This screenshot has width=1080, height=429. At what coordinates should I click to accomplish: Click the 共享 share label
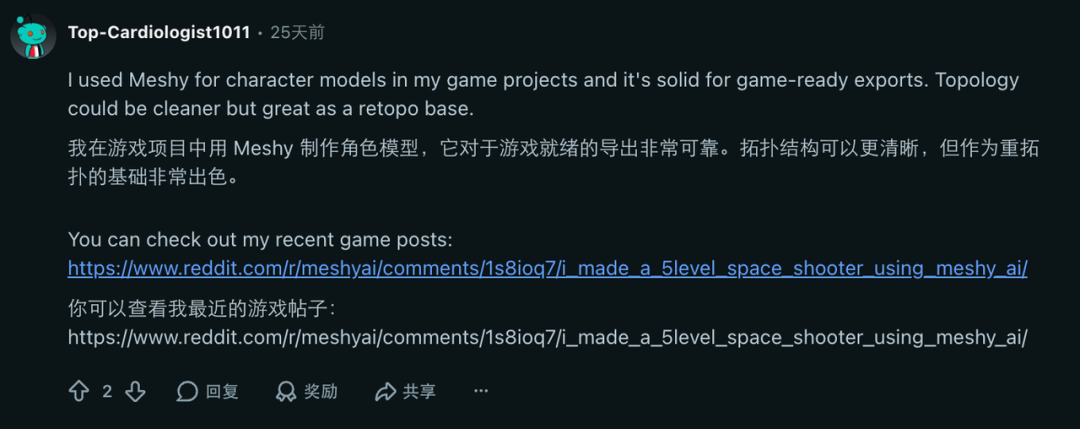click(x=420, y=391)
